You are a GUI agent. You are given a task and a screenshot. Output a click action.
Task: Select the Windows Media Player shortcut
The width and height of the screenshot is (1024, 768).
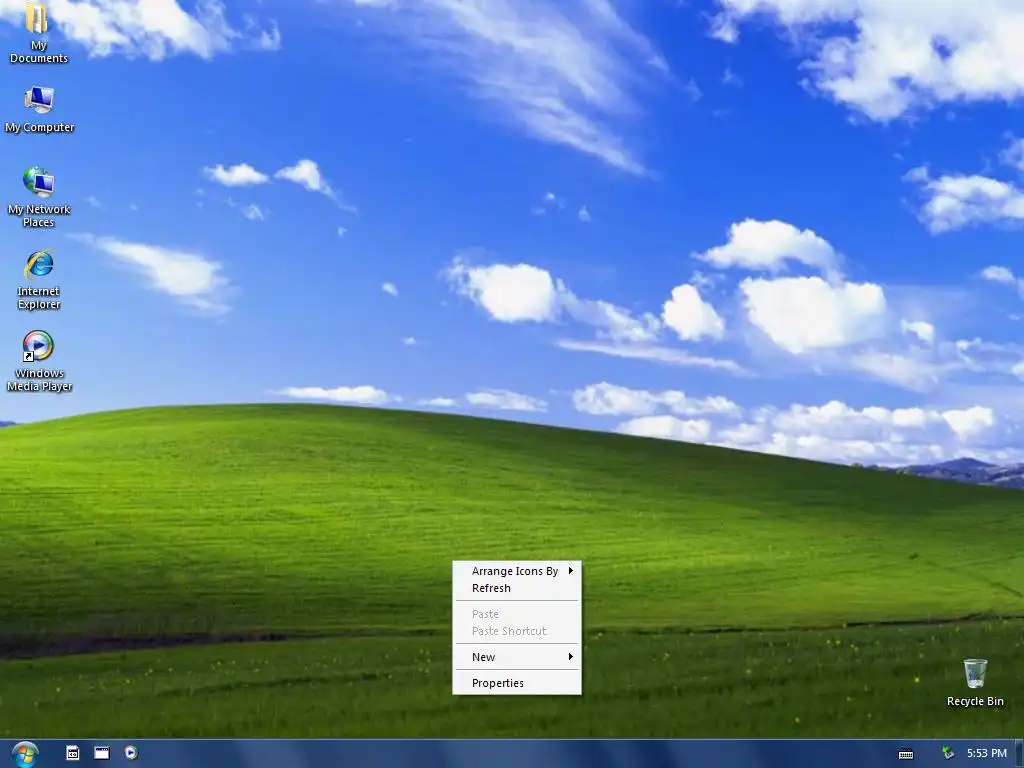coord(39,360)
